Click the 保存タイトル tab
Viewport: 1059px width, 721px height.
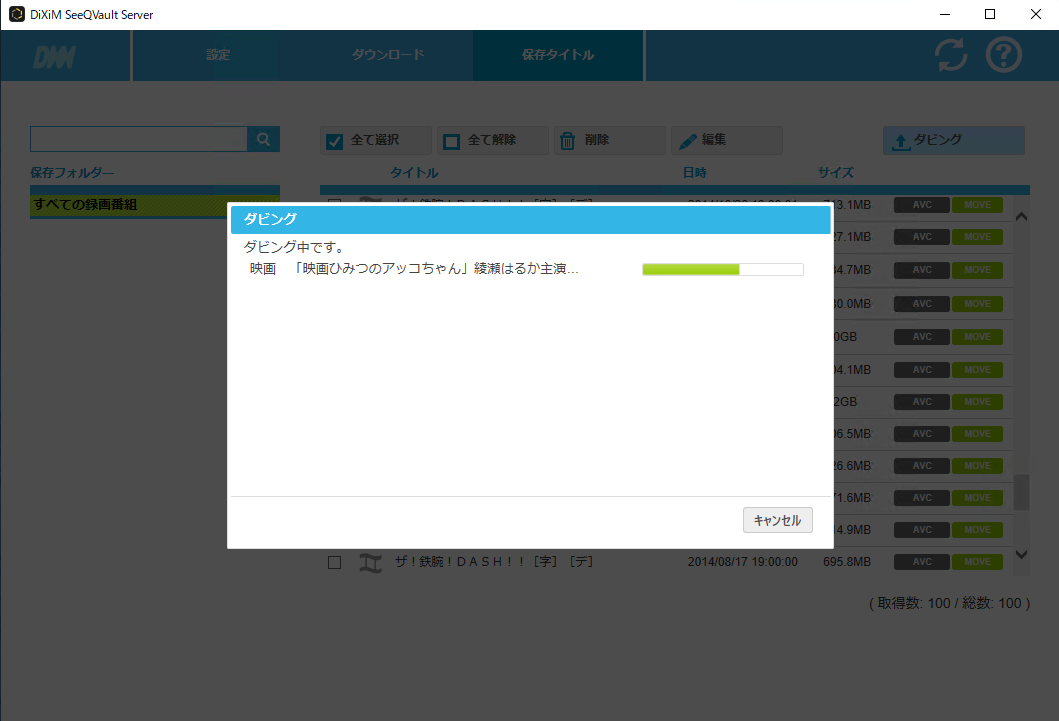pyautogui.click(x=558, y=55)
